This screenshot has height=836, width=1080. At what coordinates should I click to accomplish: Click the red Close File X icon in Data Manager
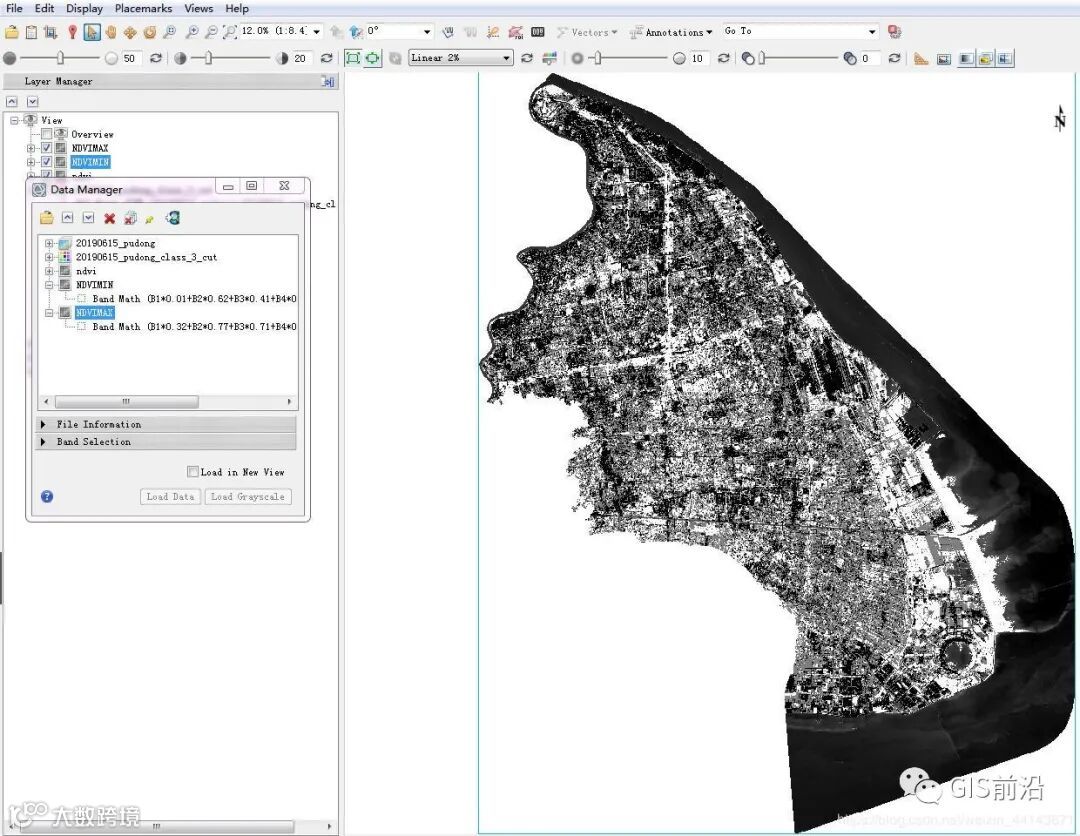[x=110, y=218]
